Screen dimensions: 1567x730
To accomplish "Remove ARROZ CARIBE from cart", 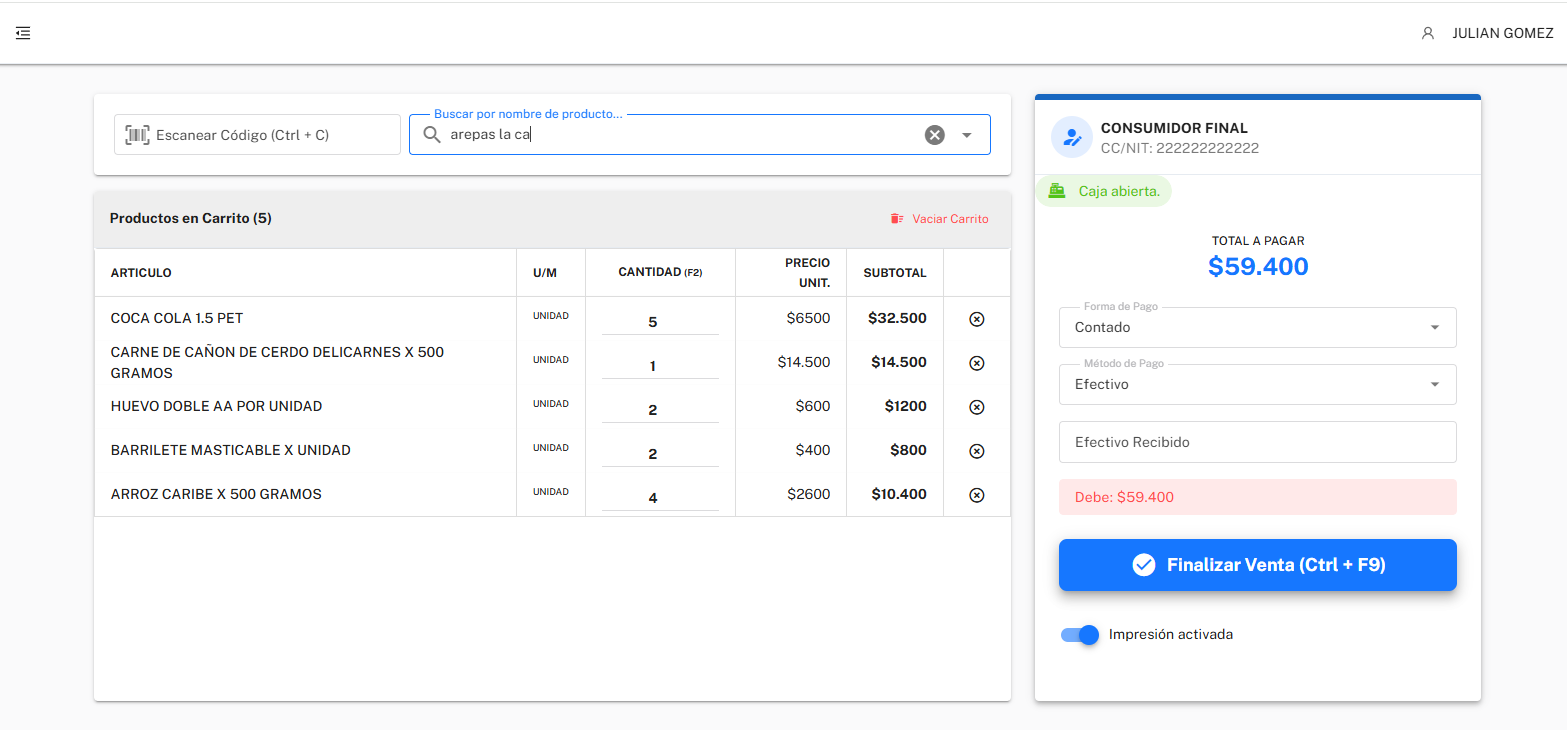I will (977, 495).
